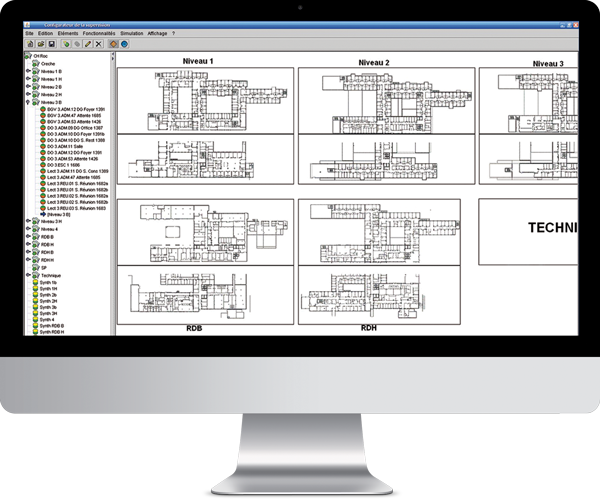Expand the Niveau 4 tree node

coord(28,229)
